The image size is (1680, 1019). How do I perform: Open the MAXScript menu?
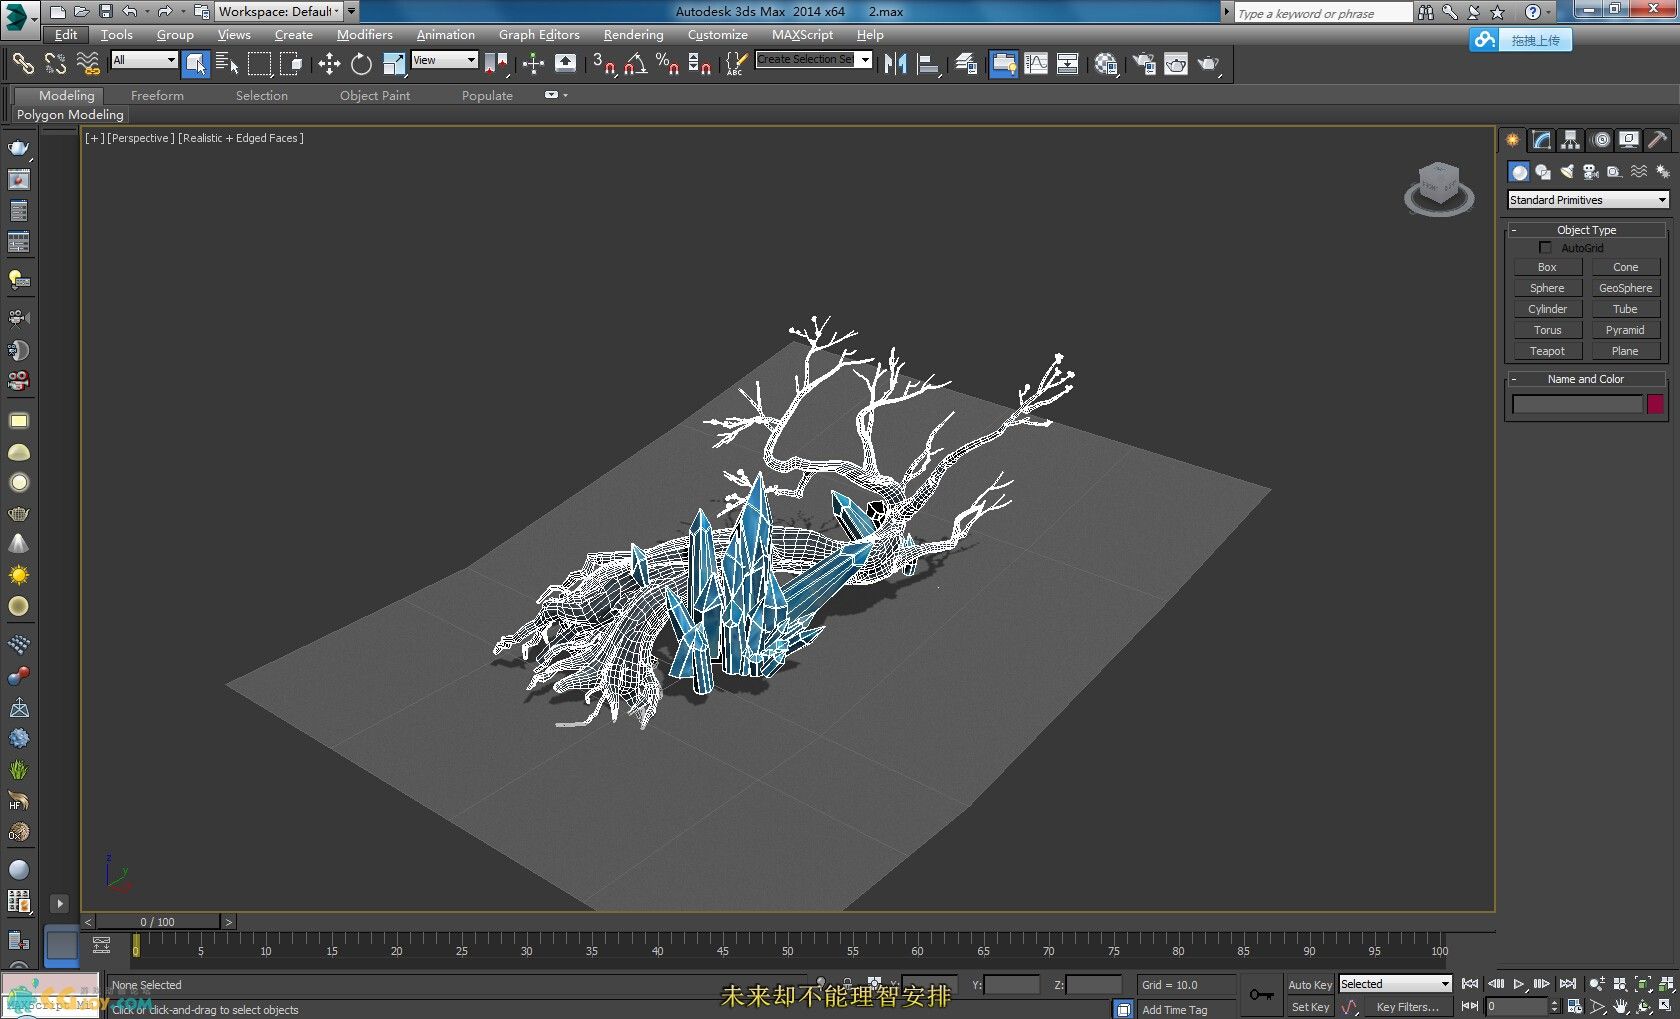coord(802,34)
